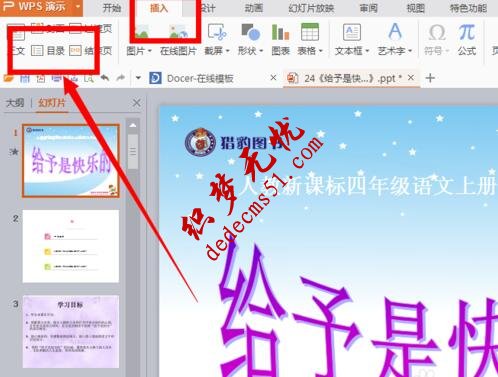Screen dimensions: 498x377
Task: Expand the 符号 dropdown arrow
Action: point(447,51)
